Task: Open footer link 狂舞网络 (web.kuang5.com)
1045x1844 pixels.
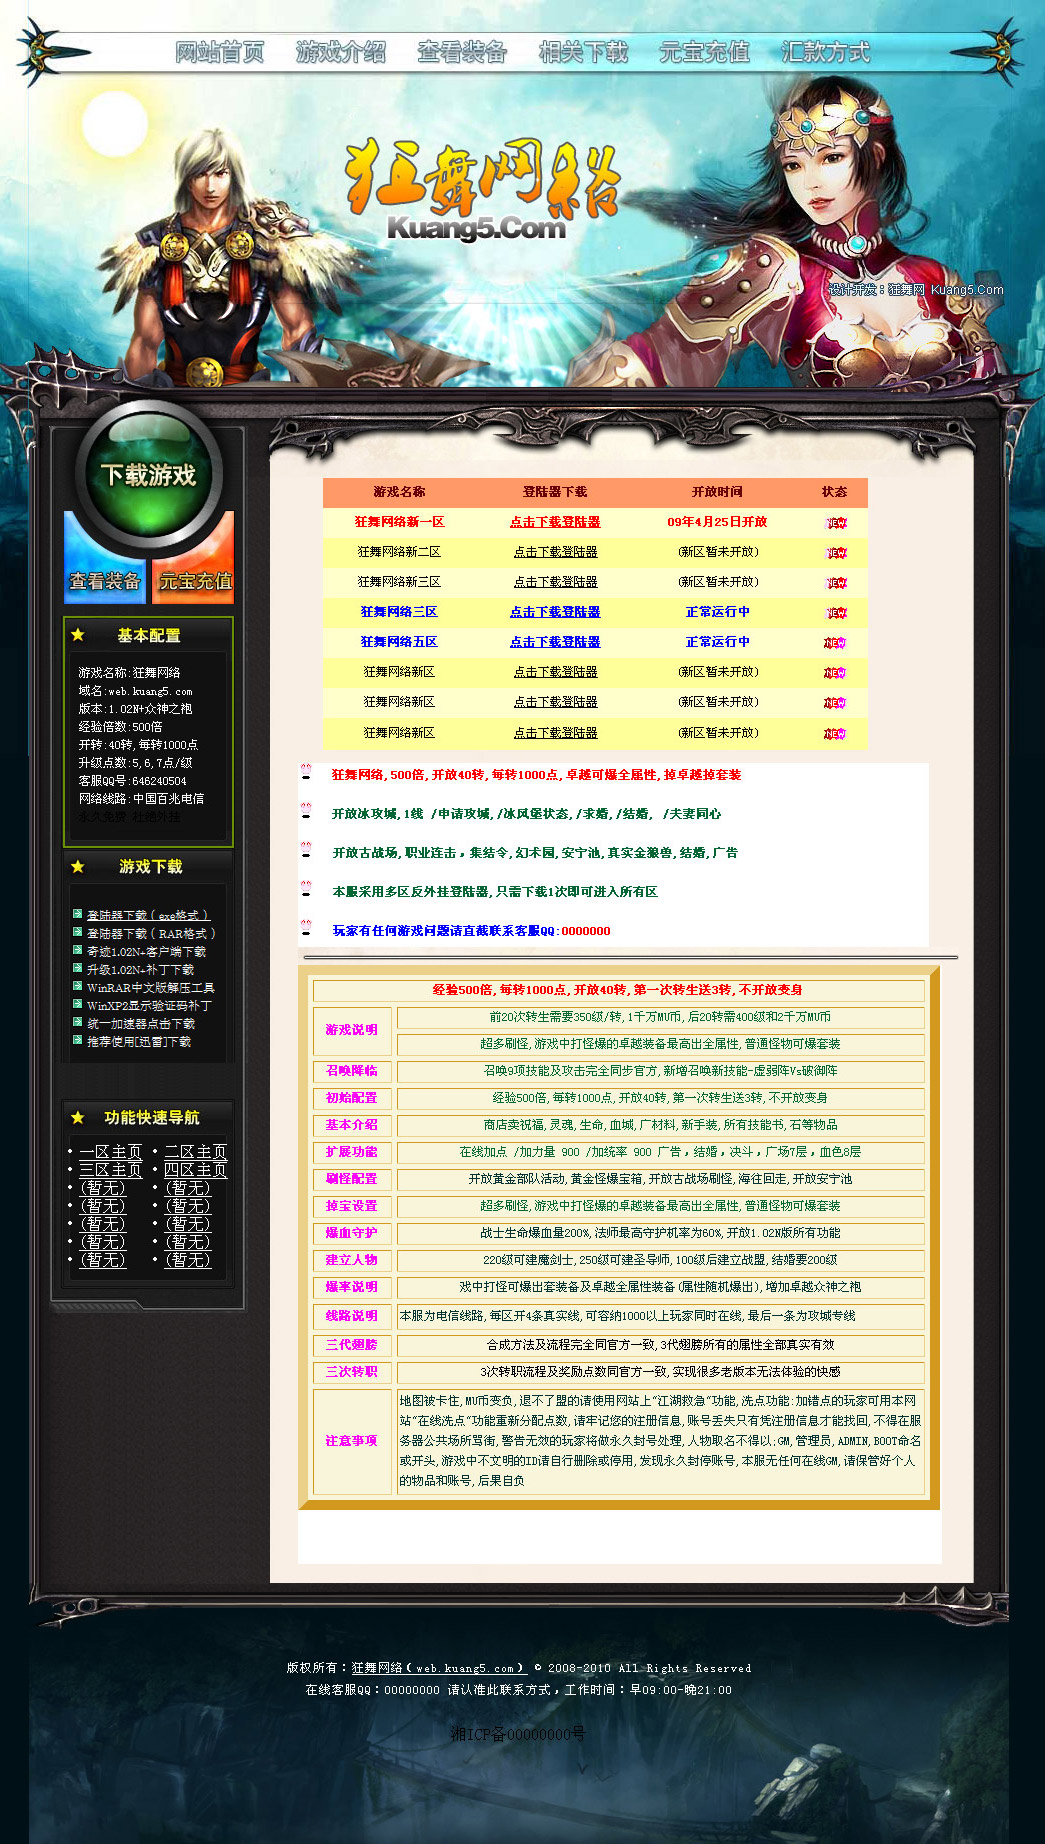Action: 438,1668
